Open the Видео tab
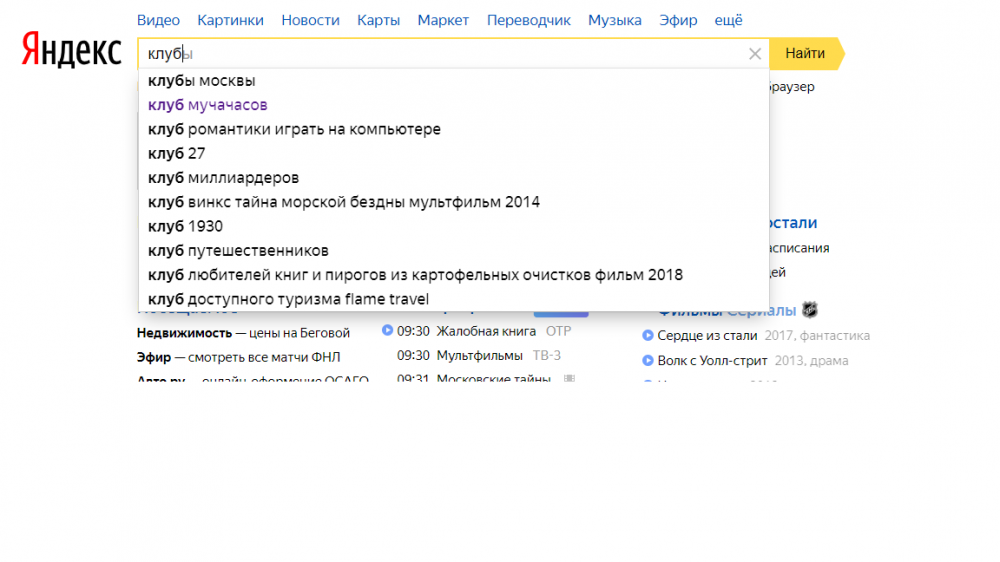The height and width of the screenshot is (562, 1000). pos(158,20)
